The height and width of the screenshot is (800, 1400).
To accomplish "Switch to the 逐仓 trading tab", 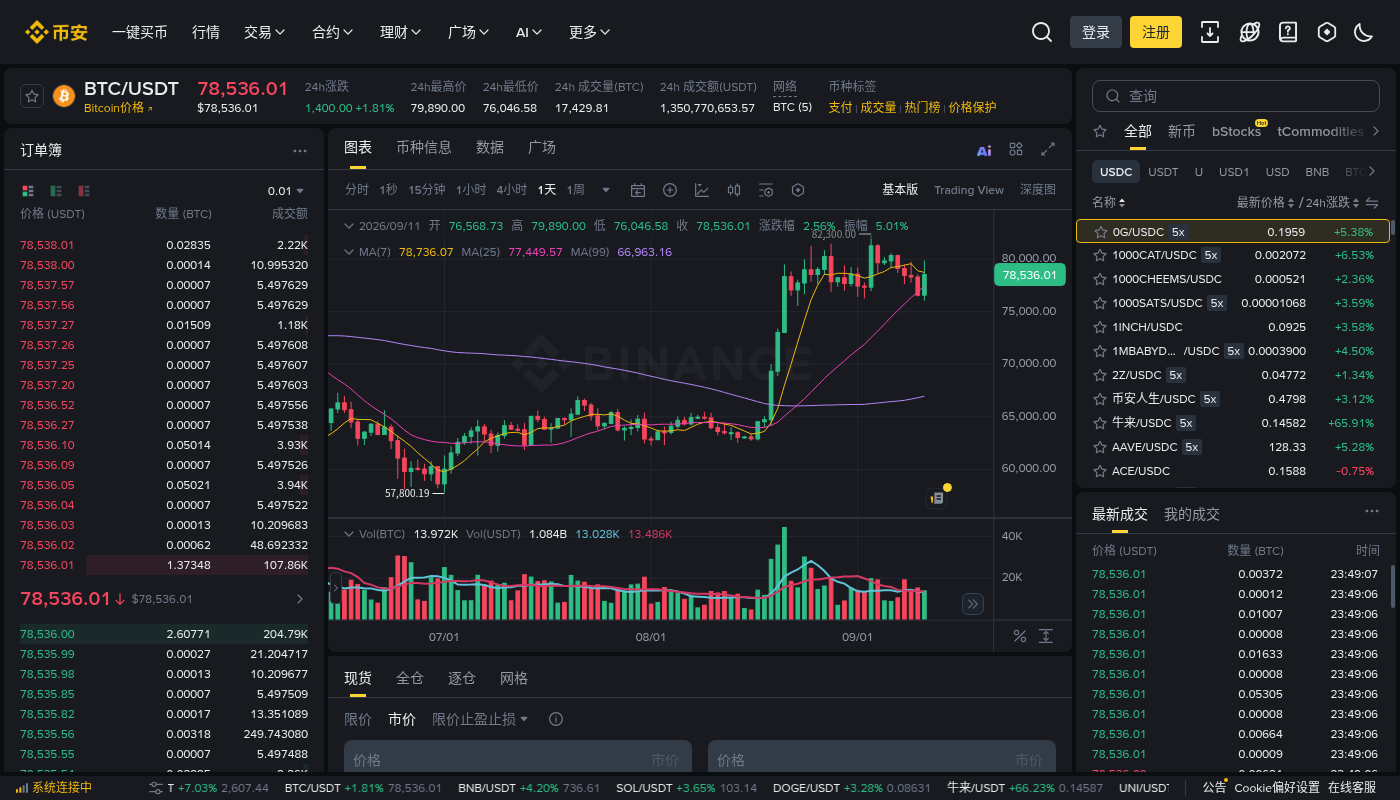I will [462, 678].
